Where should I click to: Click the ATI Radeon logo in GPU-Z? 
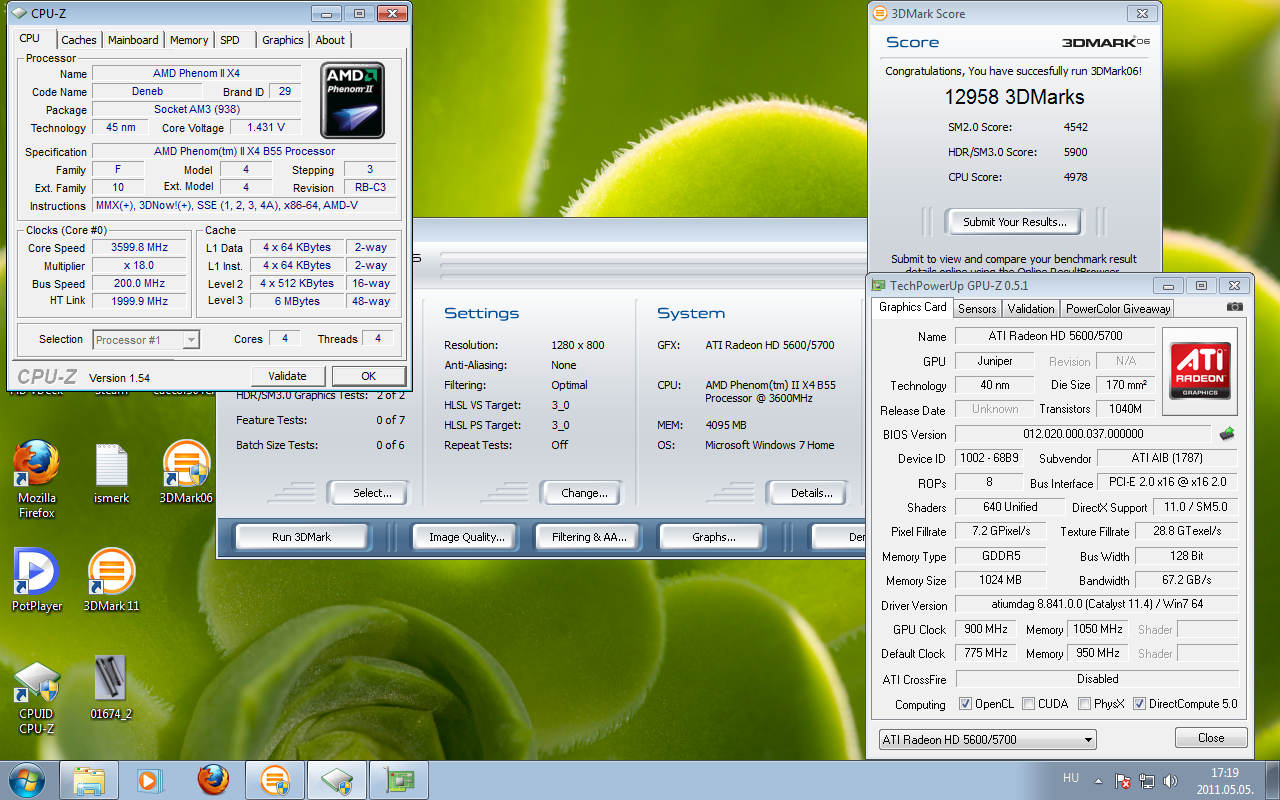pos(1200,371)
